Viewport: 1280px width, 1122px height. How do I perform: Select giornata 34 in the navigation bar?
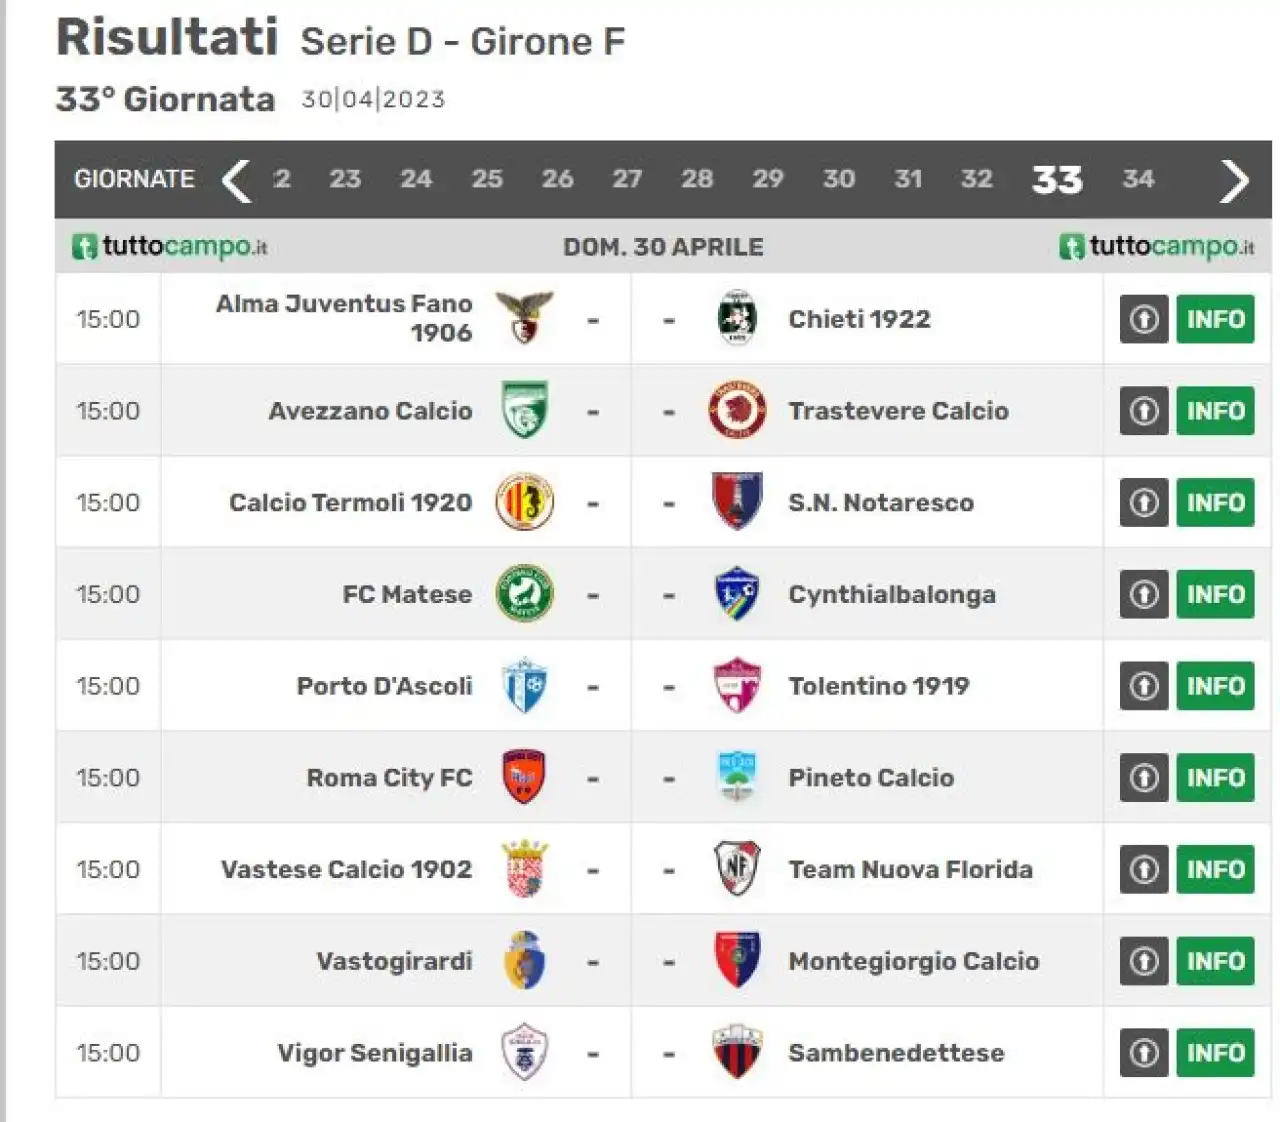pyautogui.click(x=1138, y=179)
